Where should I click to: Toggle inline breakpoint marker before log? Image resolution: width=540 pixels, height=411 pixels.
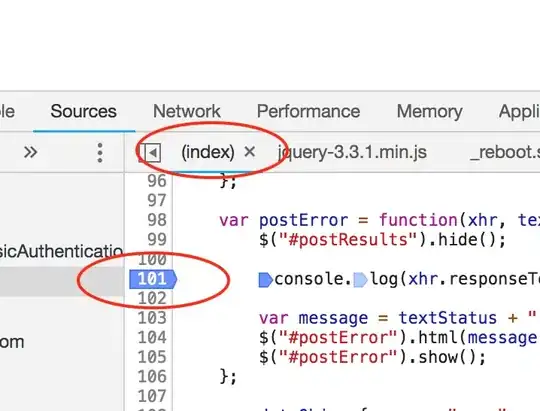[361, 280]
